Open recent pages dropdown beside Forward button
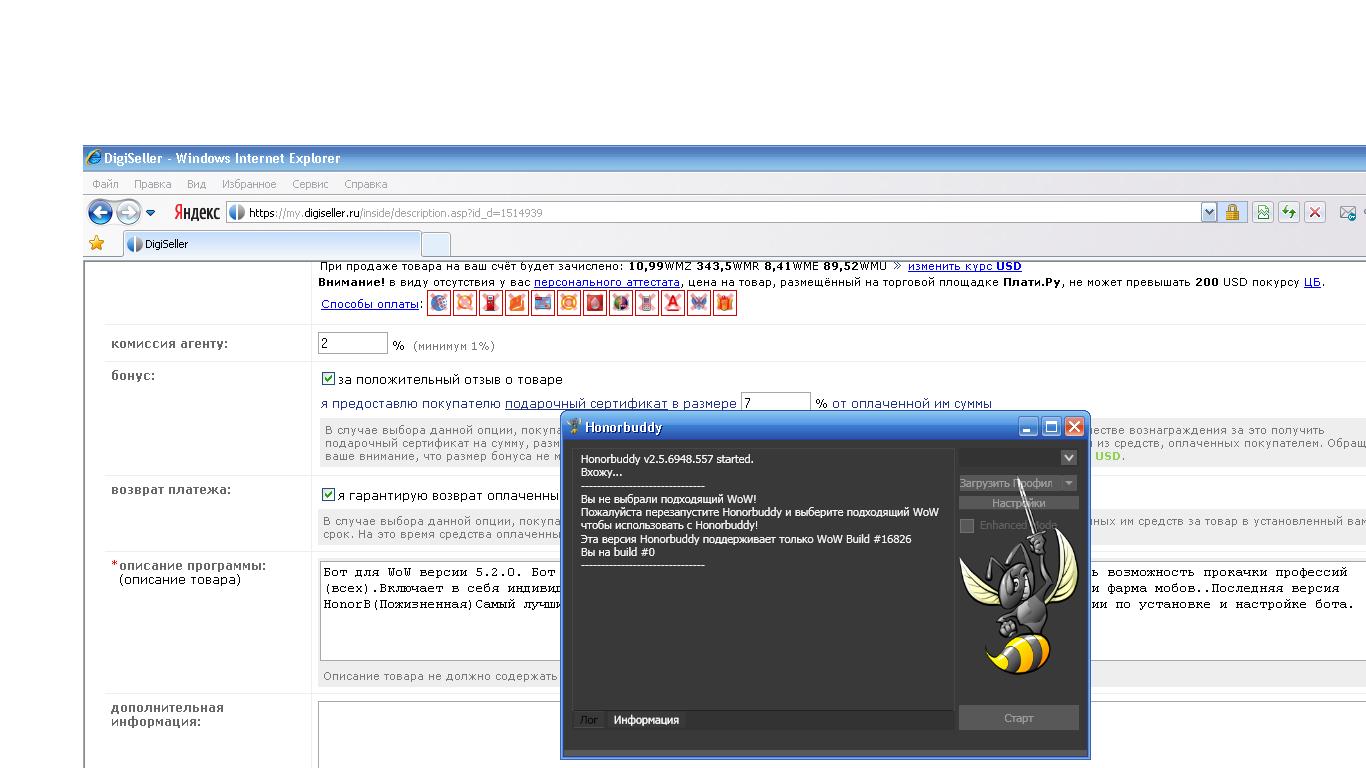 tap(151, 213)
